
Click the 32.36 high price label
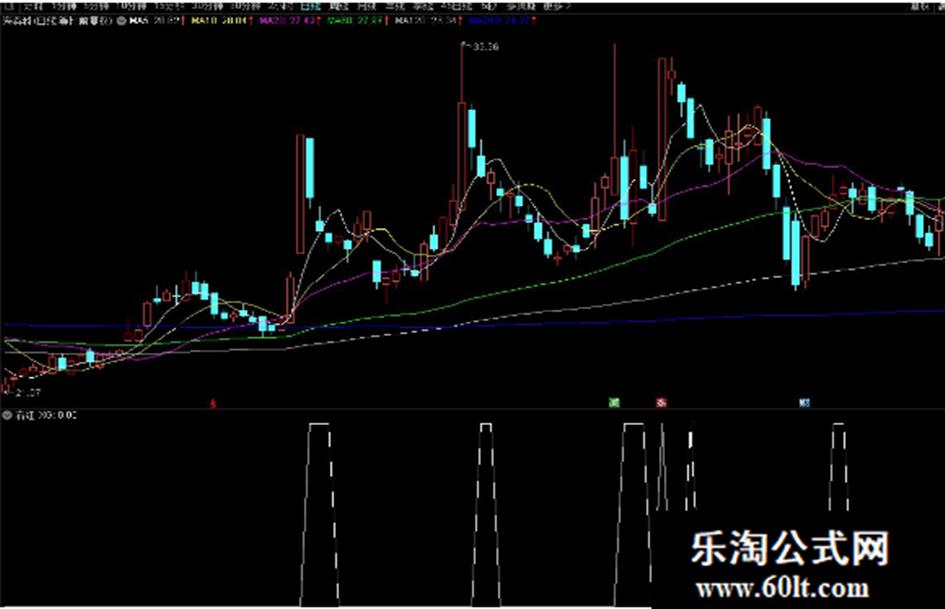pos(486,46)
